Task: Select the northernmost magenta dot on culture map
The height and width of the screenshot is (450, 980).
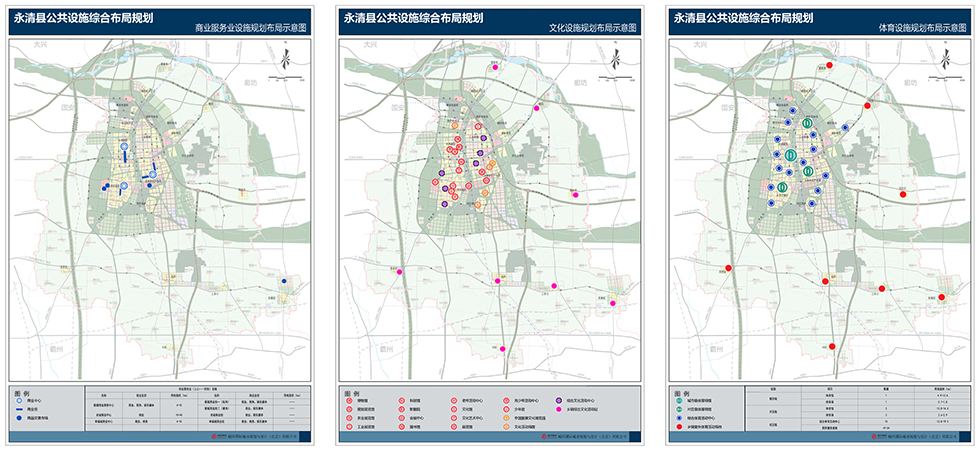Action: pos(494,66)
